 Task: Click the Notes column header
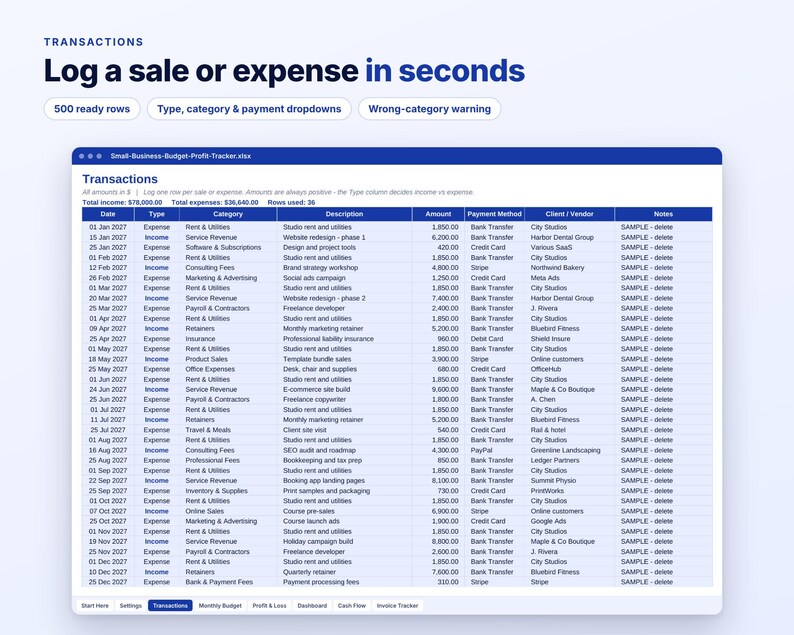663,214
